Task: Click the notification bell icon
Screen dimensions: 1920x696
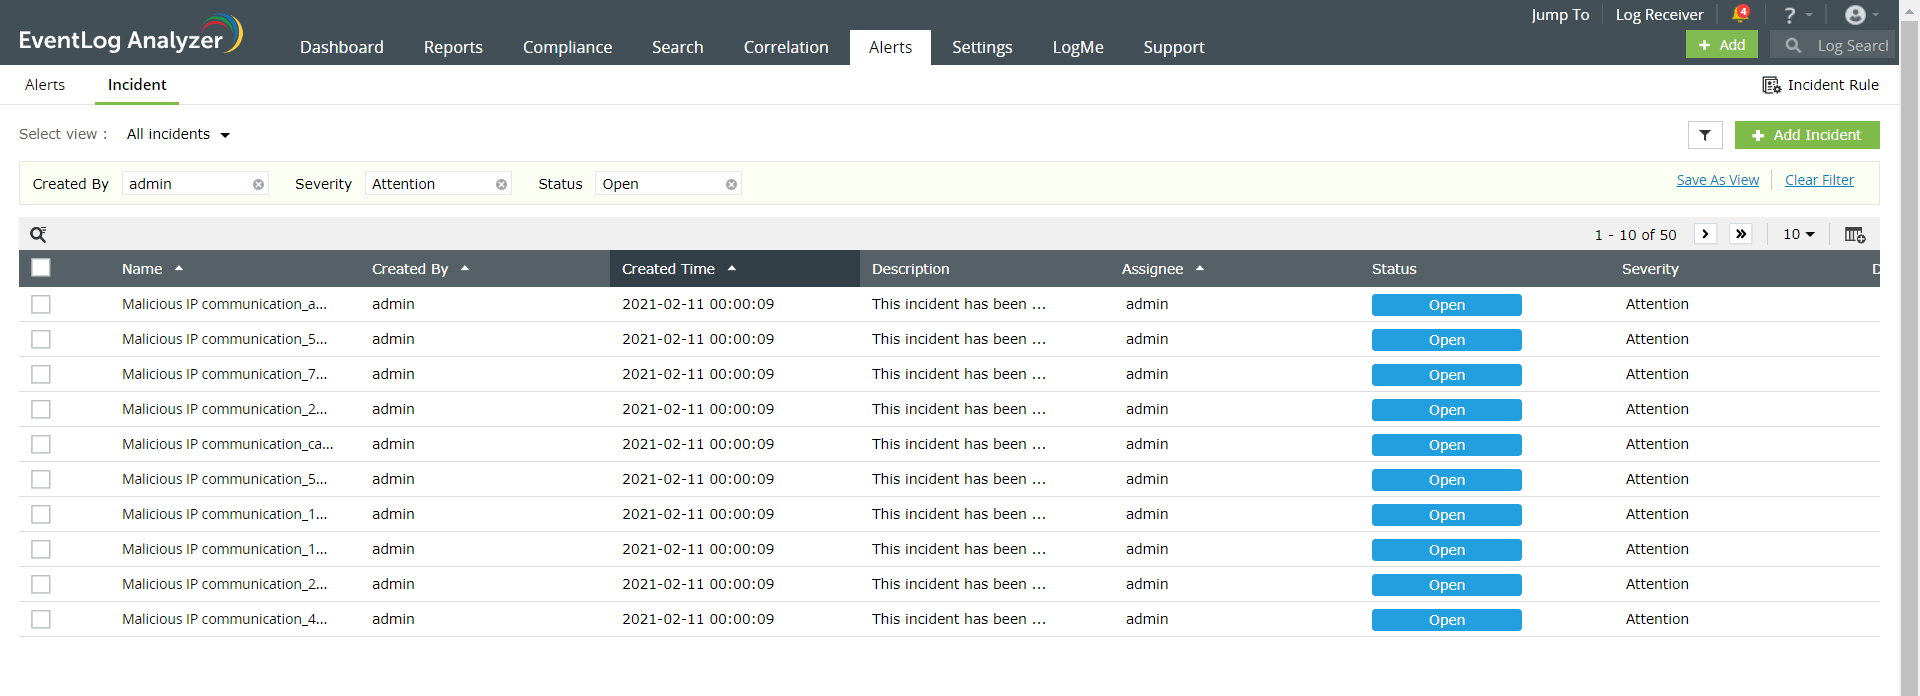Action: [1739, 14]
